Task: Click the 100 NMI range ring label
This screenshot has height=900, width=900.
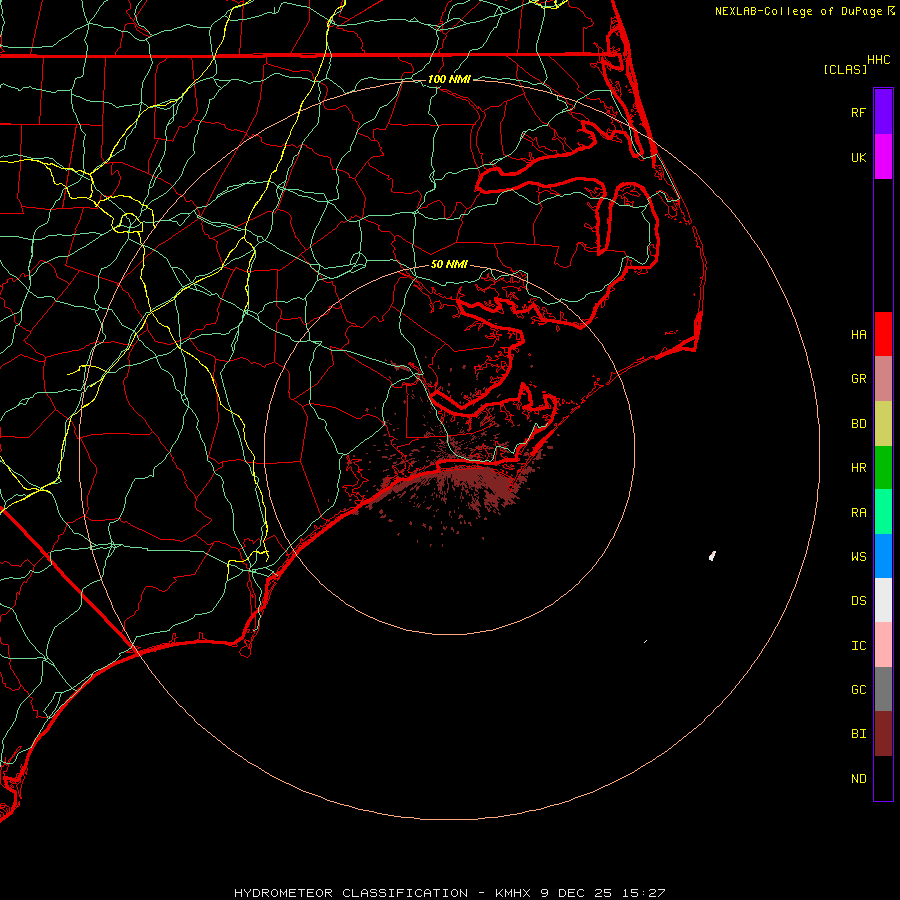Action: (449, 79)
